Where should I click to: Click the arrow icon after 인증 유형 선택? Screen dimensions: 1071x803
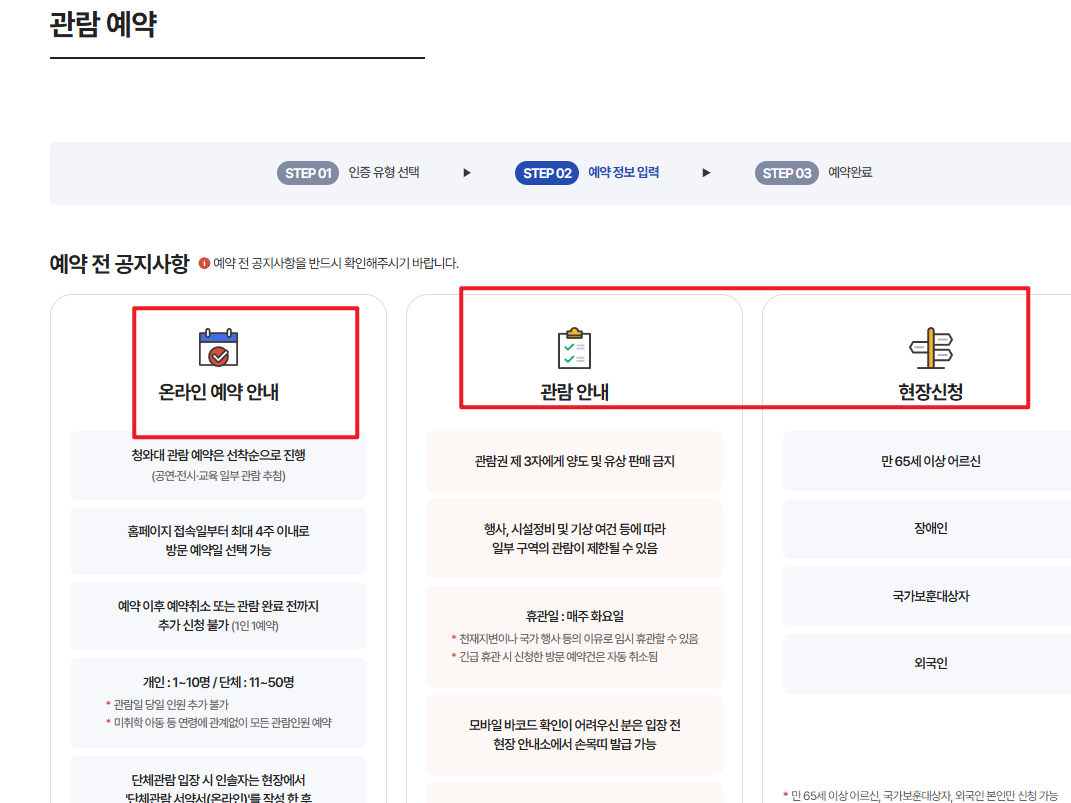point(467,173)
